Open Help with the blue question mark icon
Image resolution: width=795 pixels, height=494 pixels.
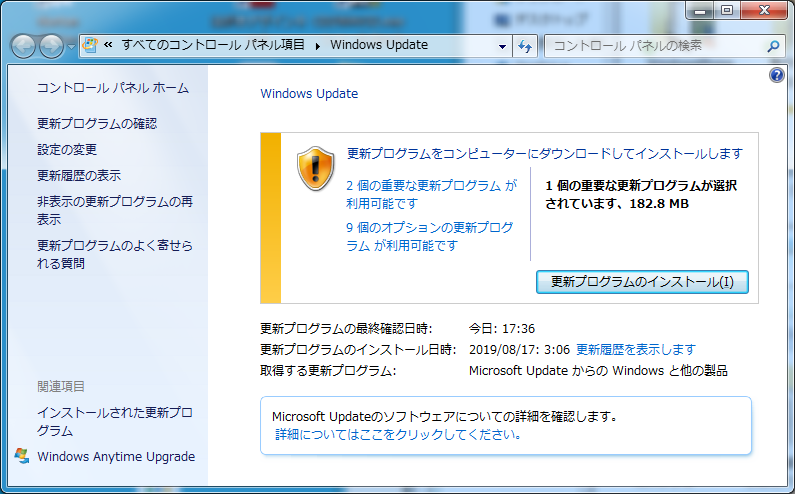[776, 76]
